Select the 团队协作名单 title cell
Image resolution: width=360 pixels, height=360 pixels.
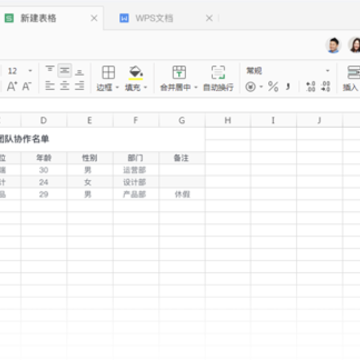pyautogui.click(x=102, y=139)
